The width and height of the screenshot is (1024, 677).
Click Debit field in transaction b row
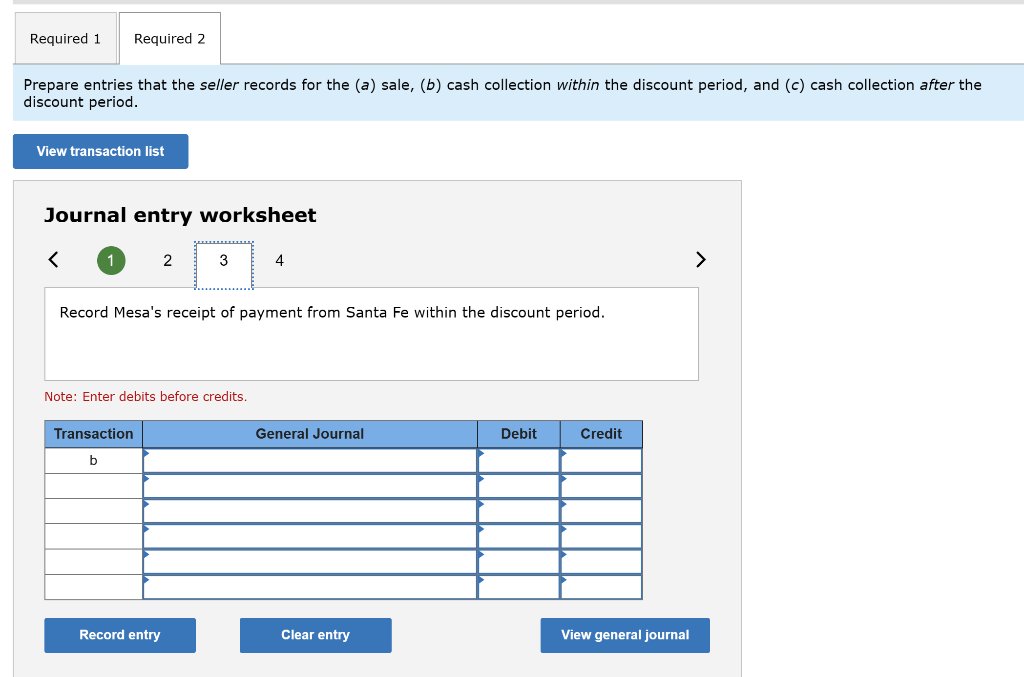(519, 461)
